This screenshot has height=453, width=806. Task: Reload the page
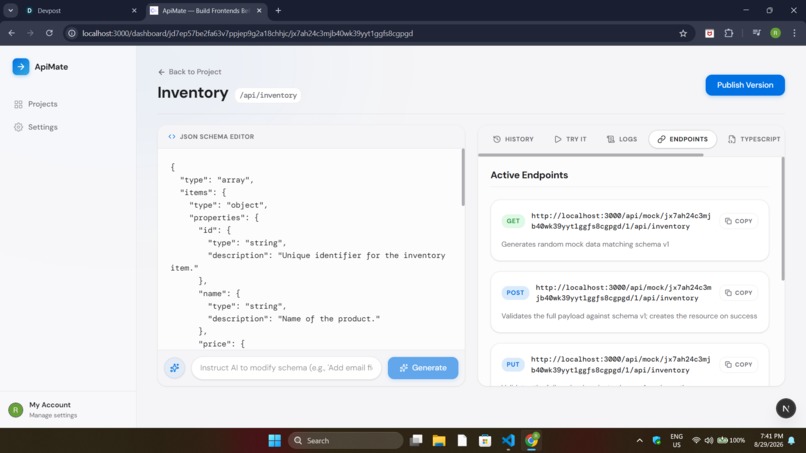(x=49, y=33)
